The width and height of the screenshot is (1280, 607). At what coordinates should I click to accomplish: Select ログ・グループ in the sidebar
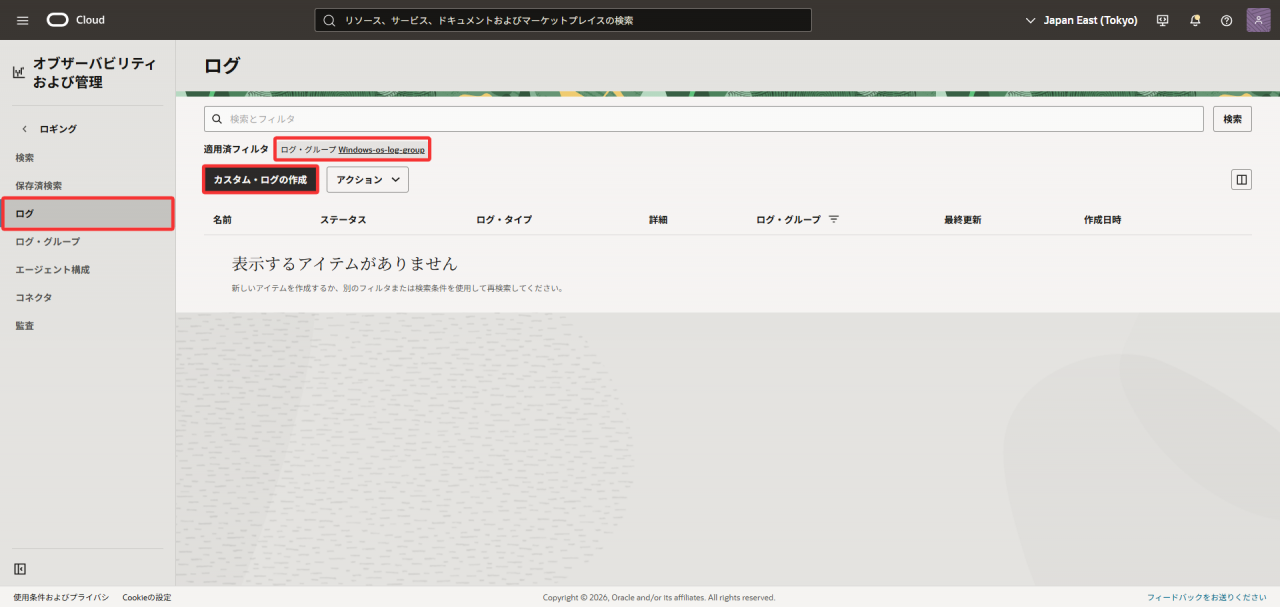(48, 242)
